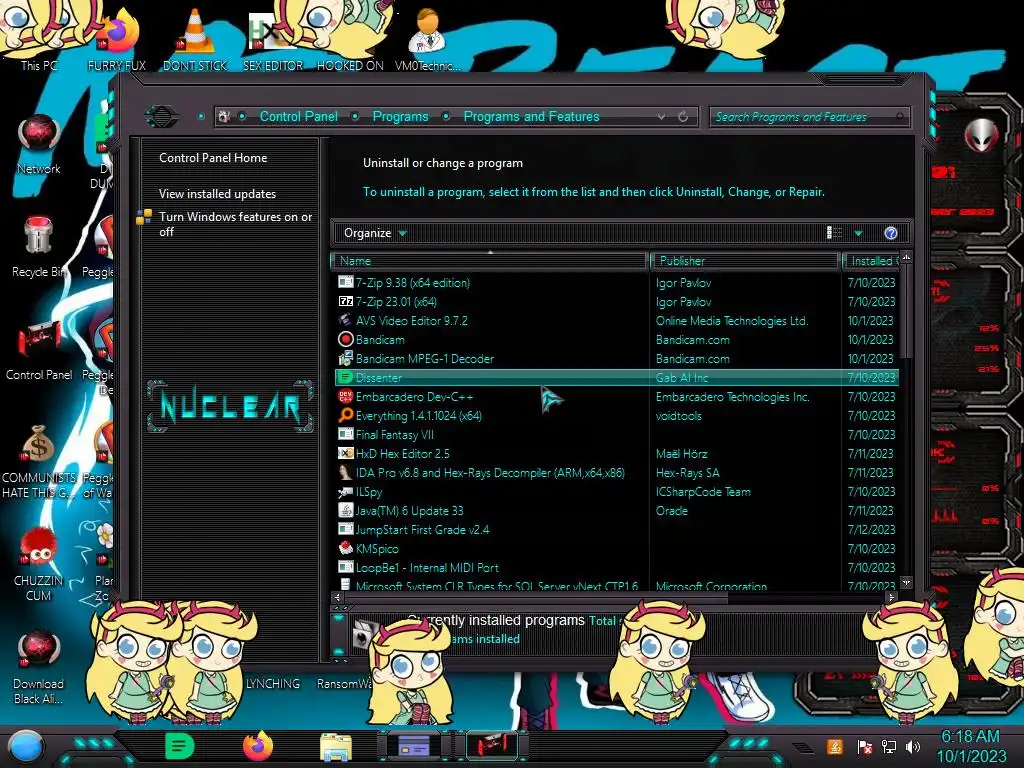Select JumpStart First Grade v2.4 row

[616, 530]
